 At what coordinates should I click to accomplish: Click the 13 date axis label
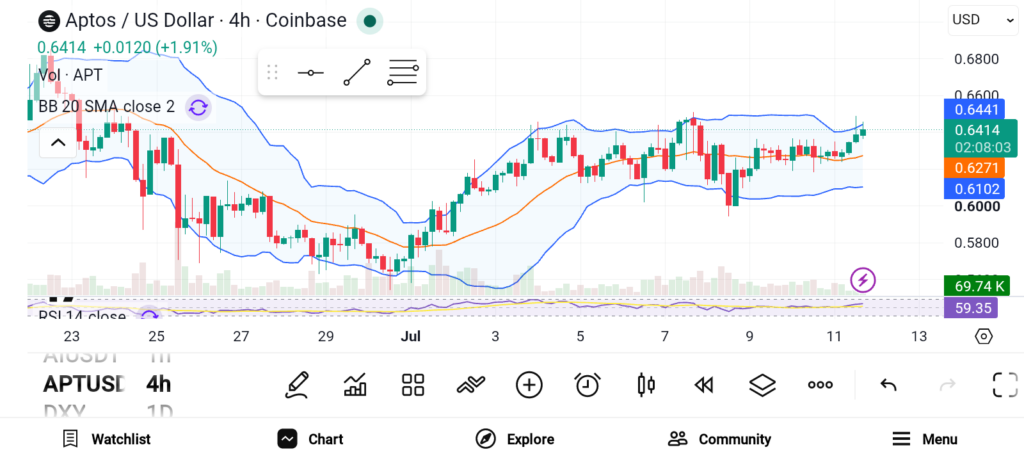[918, 336]
